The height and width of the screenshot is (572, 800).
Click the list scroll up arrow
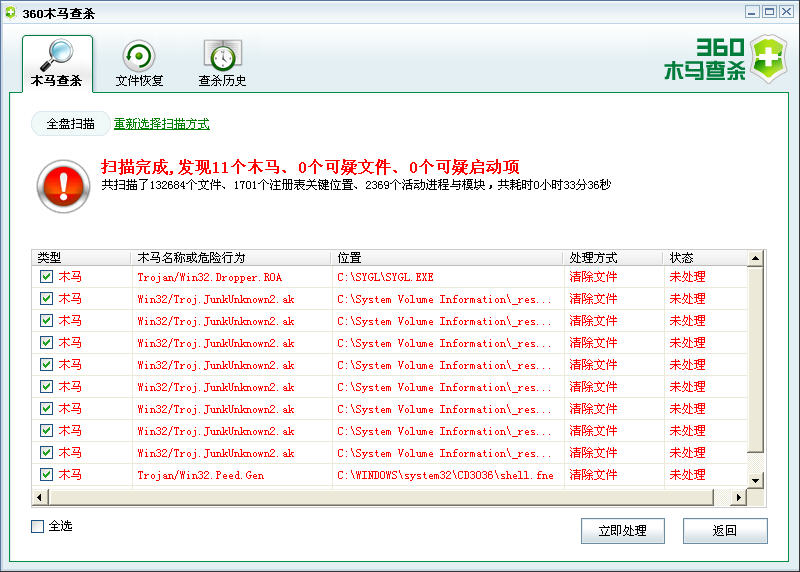click(x=756, y=258)
